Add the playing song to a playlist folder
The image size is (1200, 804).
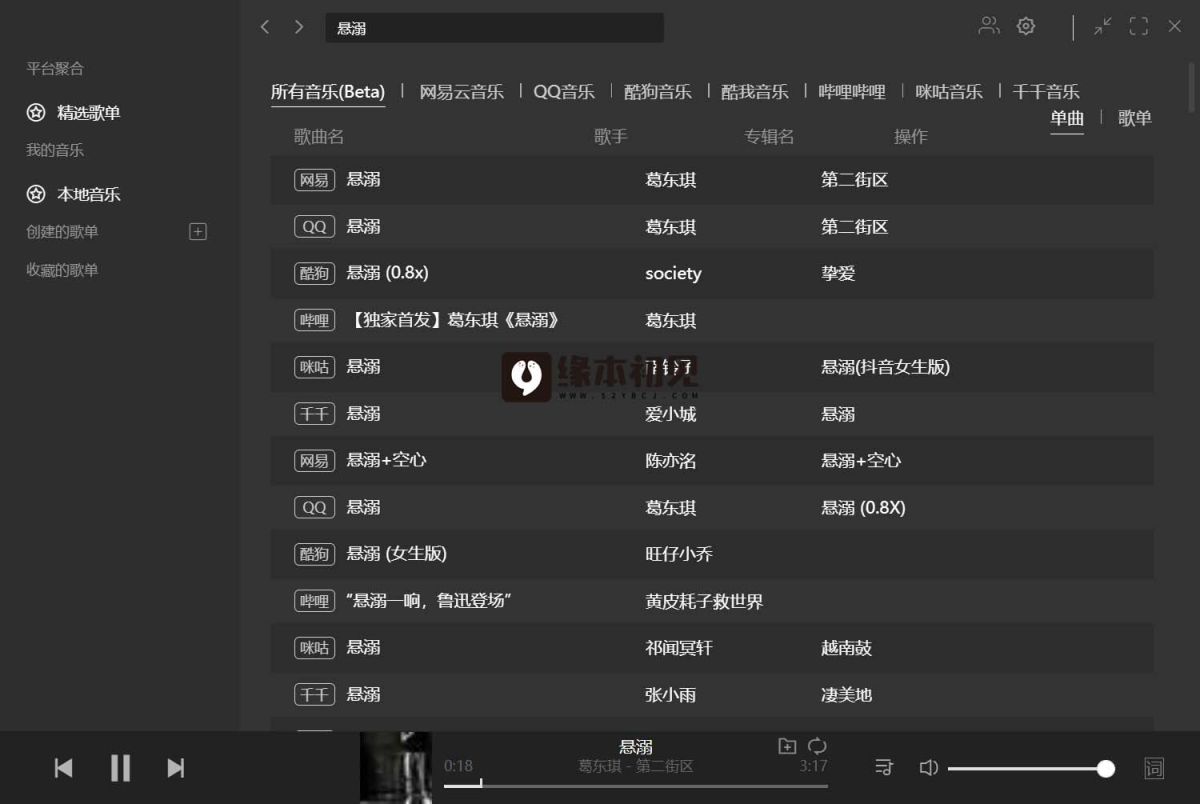(x=787, y=746)
